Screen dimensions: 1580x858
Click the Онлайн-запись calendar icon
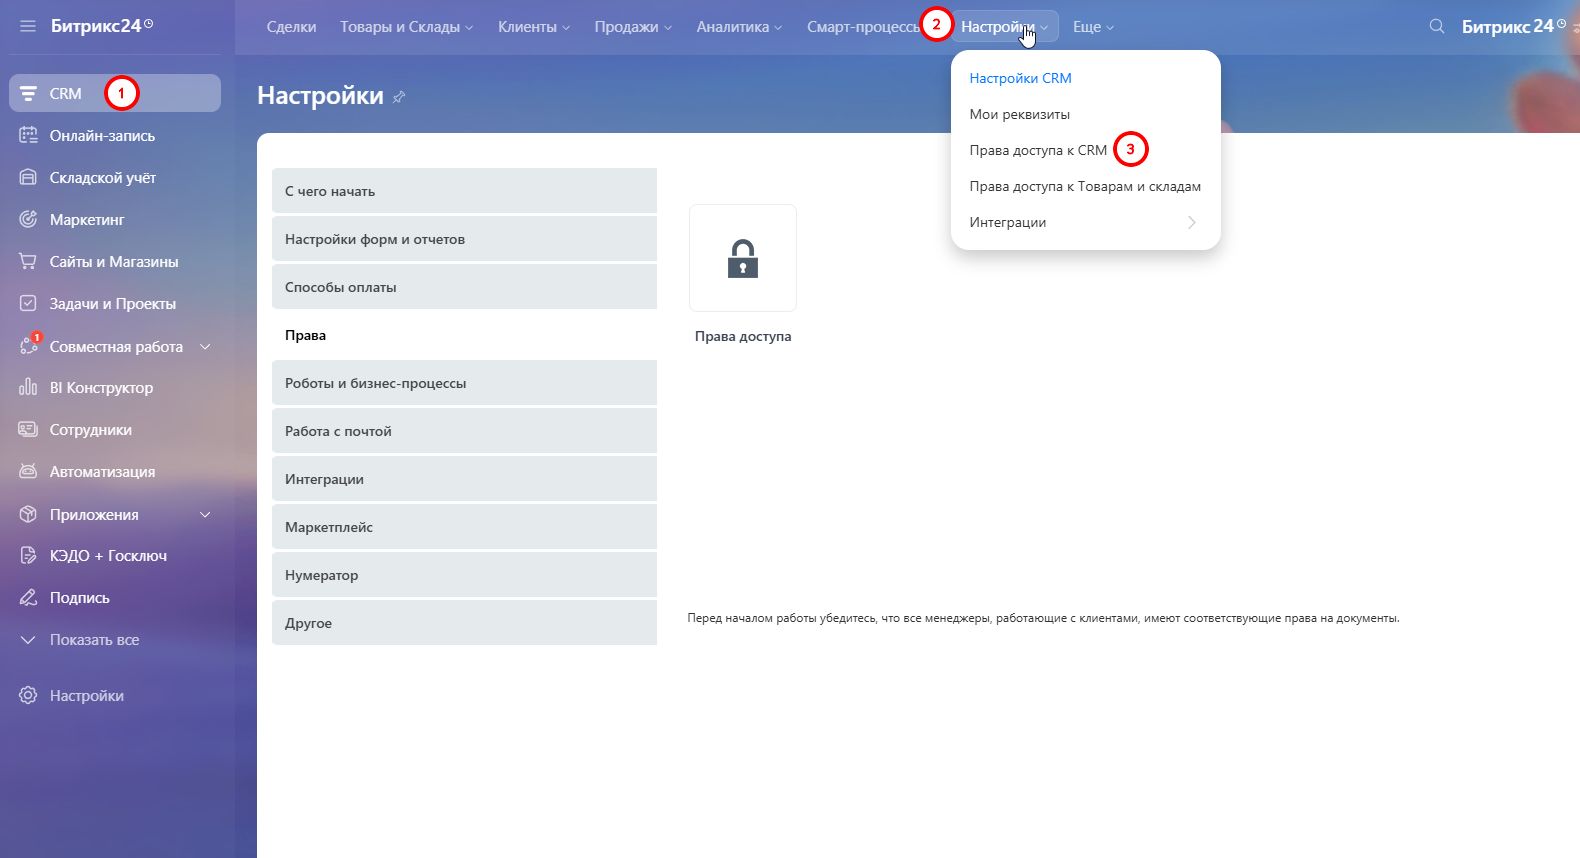[x=28, y=135]
